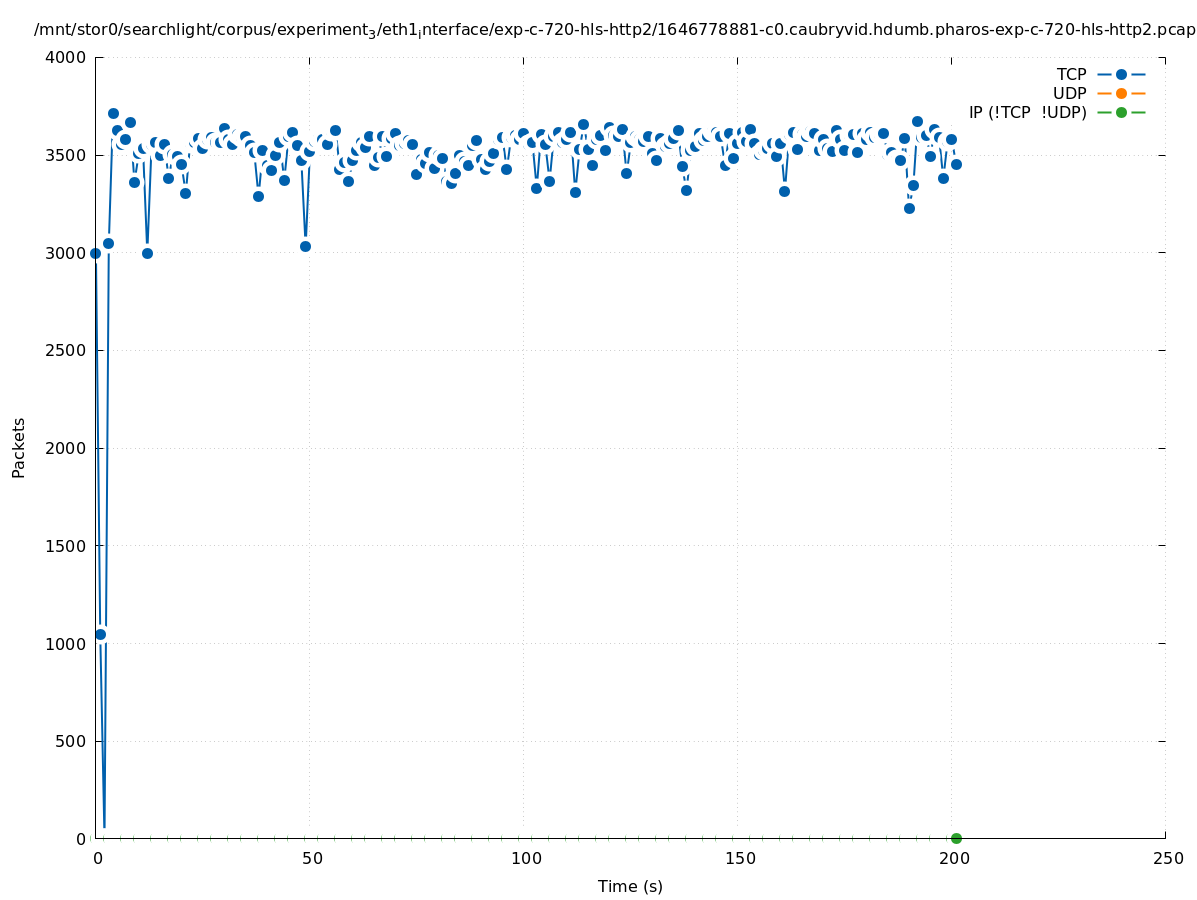This screenshot has width=1197, height=900.
Task: Select the TCP legend label
Action: click(1071, 74)
